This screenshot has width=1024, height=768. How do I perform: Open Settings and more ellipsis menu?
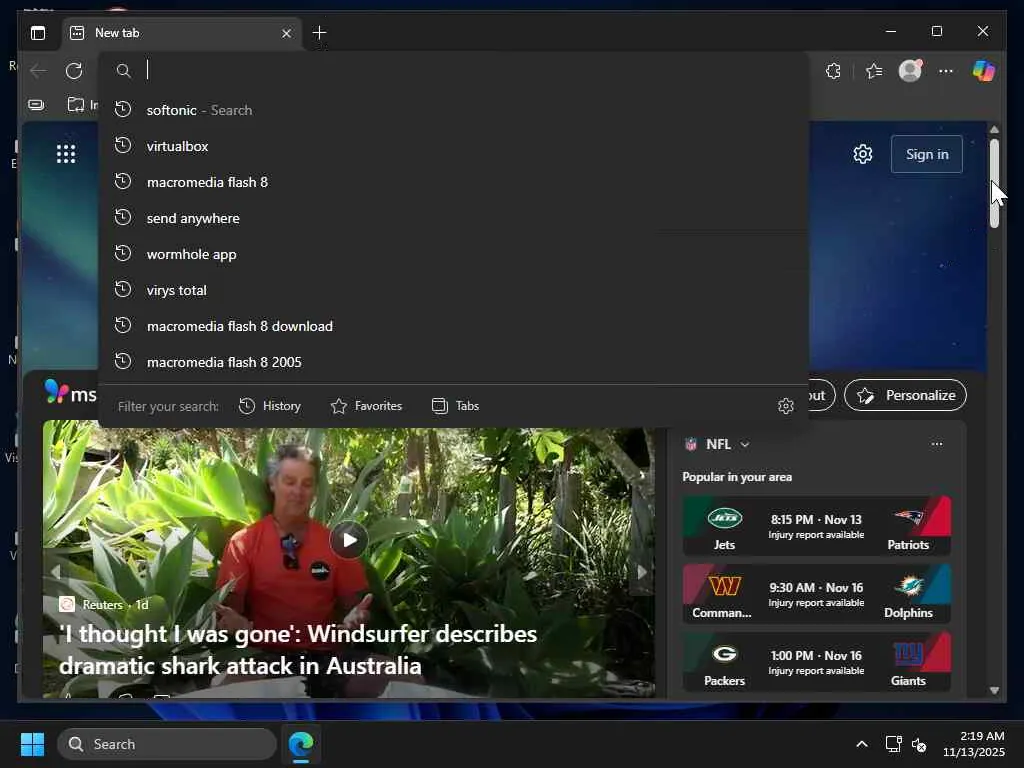tap(946, 71)
